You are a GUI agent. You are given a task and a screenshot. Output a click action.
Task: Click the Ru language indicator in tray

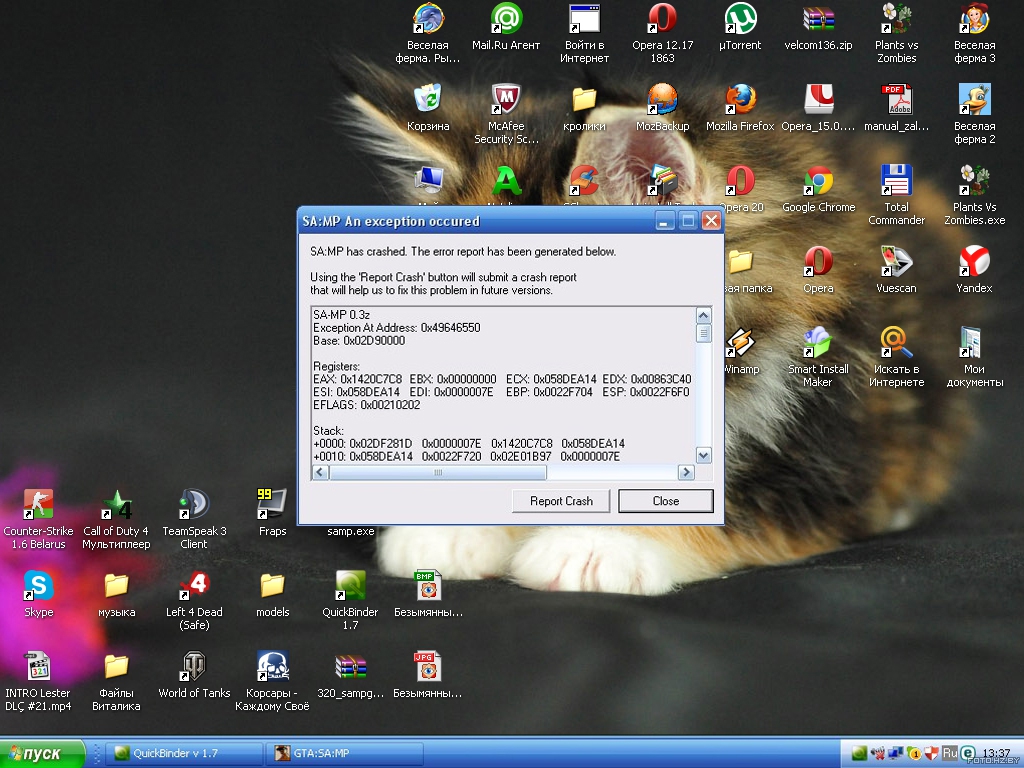click(x=950, y=753)
